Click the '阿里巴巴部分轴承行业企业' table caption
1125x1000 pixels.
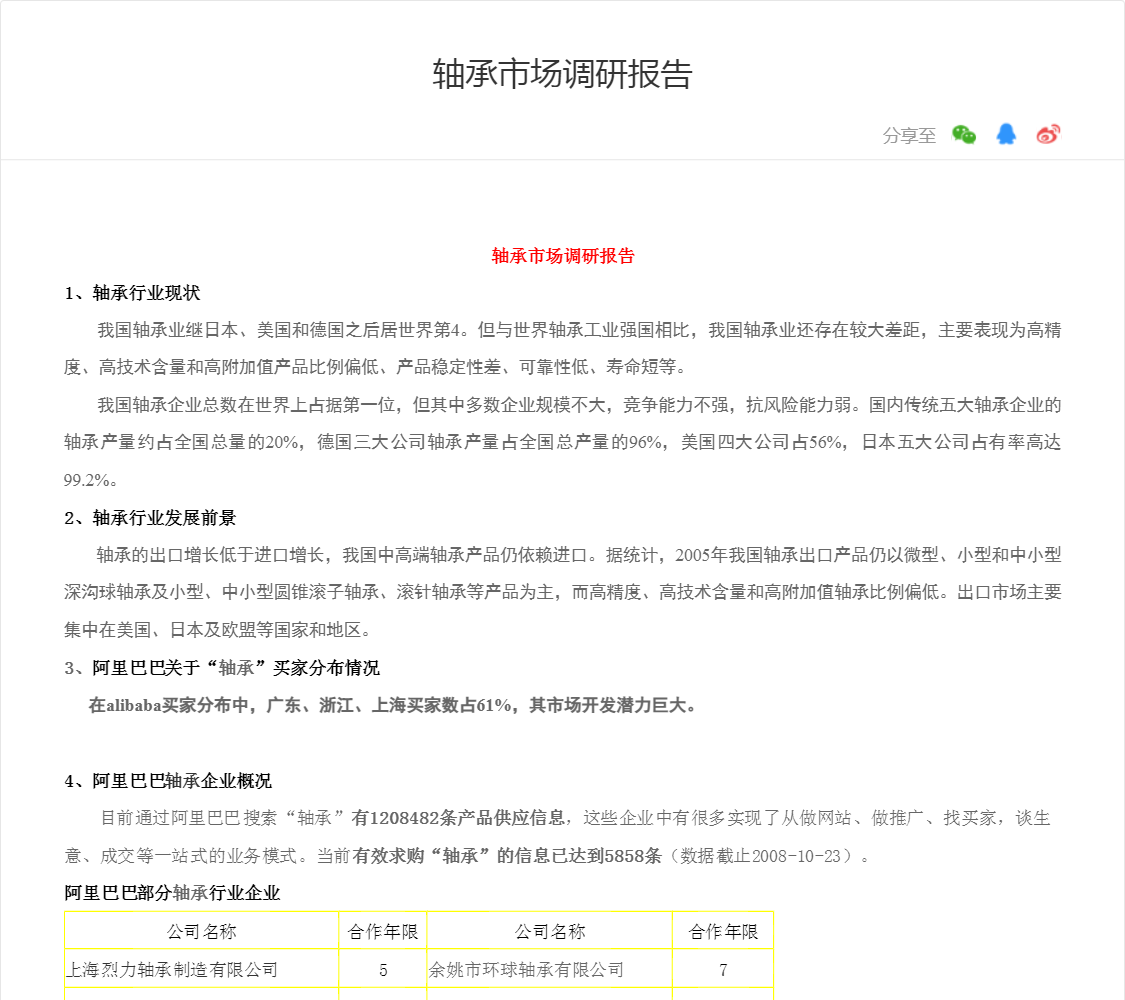coord(172,892)
